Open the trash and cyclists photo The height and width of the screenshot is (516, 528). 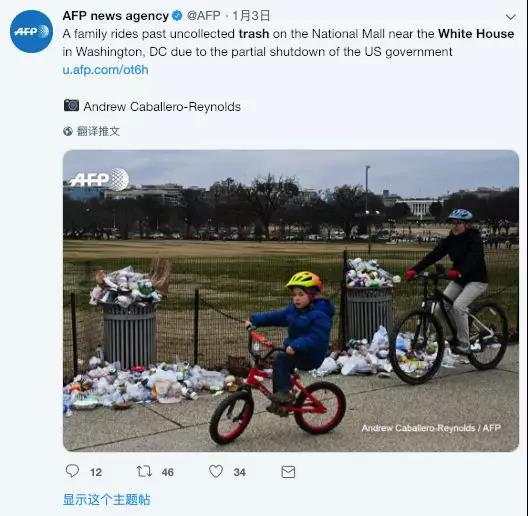(x=291, y=301)
